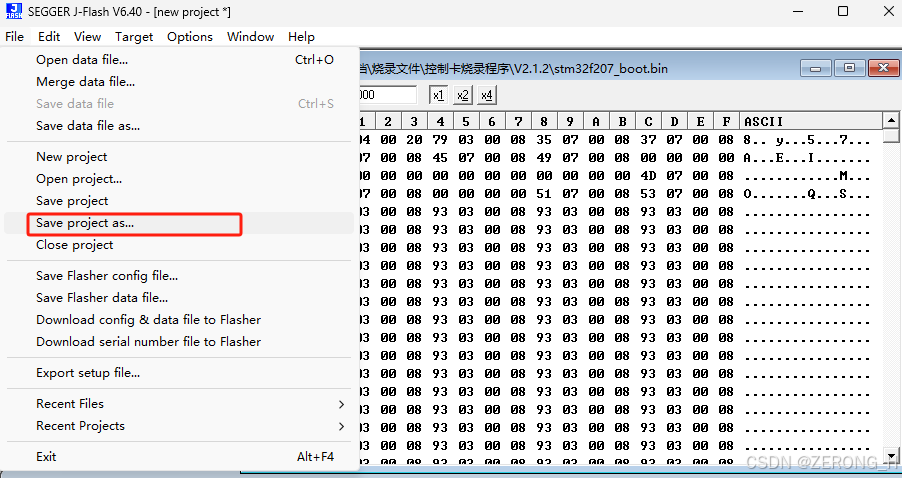Close the stm32f207_boot.bin child window
The image size is (902, 478).
(883, 68)
